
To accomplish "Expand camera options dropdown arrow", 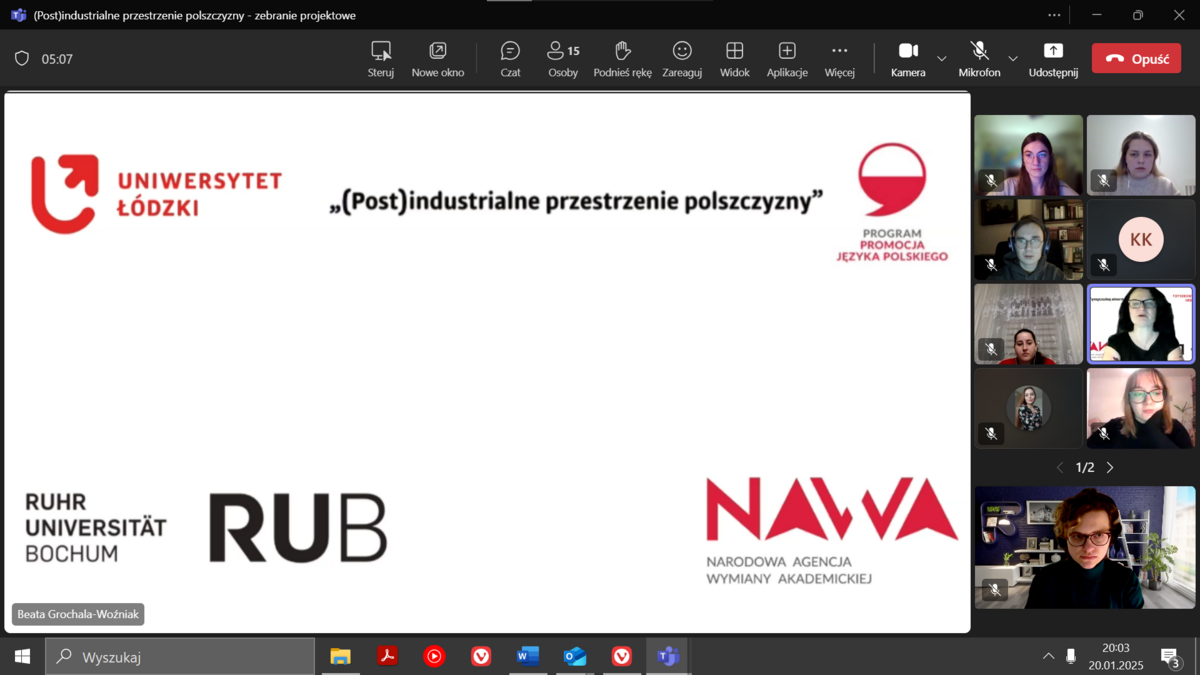I will click(x=942, y=59).
